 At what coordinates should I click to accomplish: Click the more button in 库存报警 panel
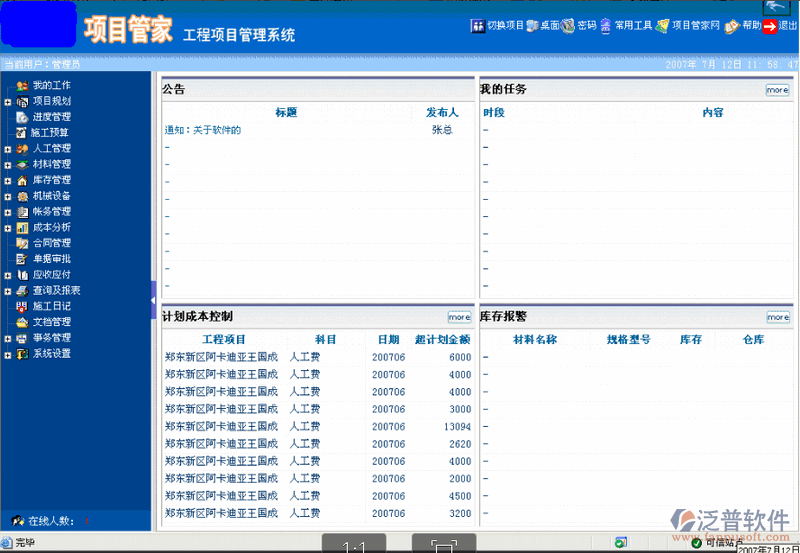[777, 317]
